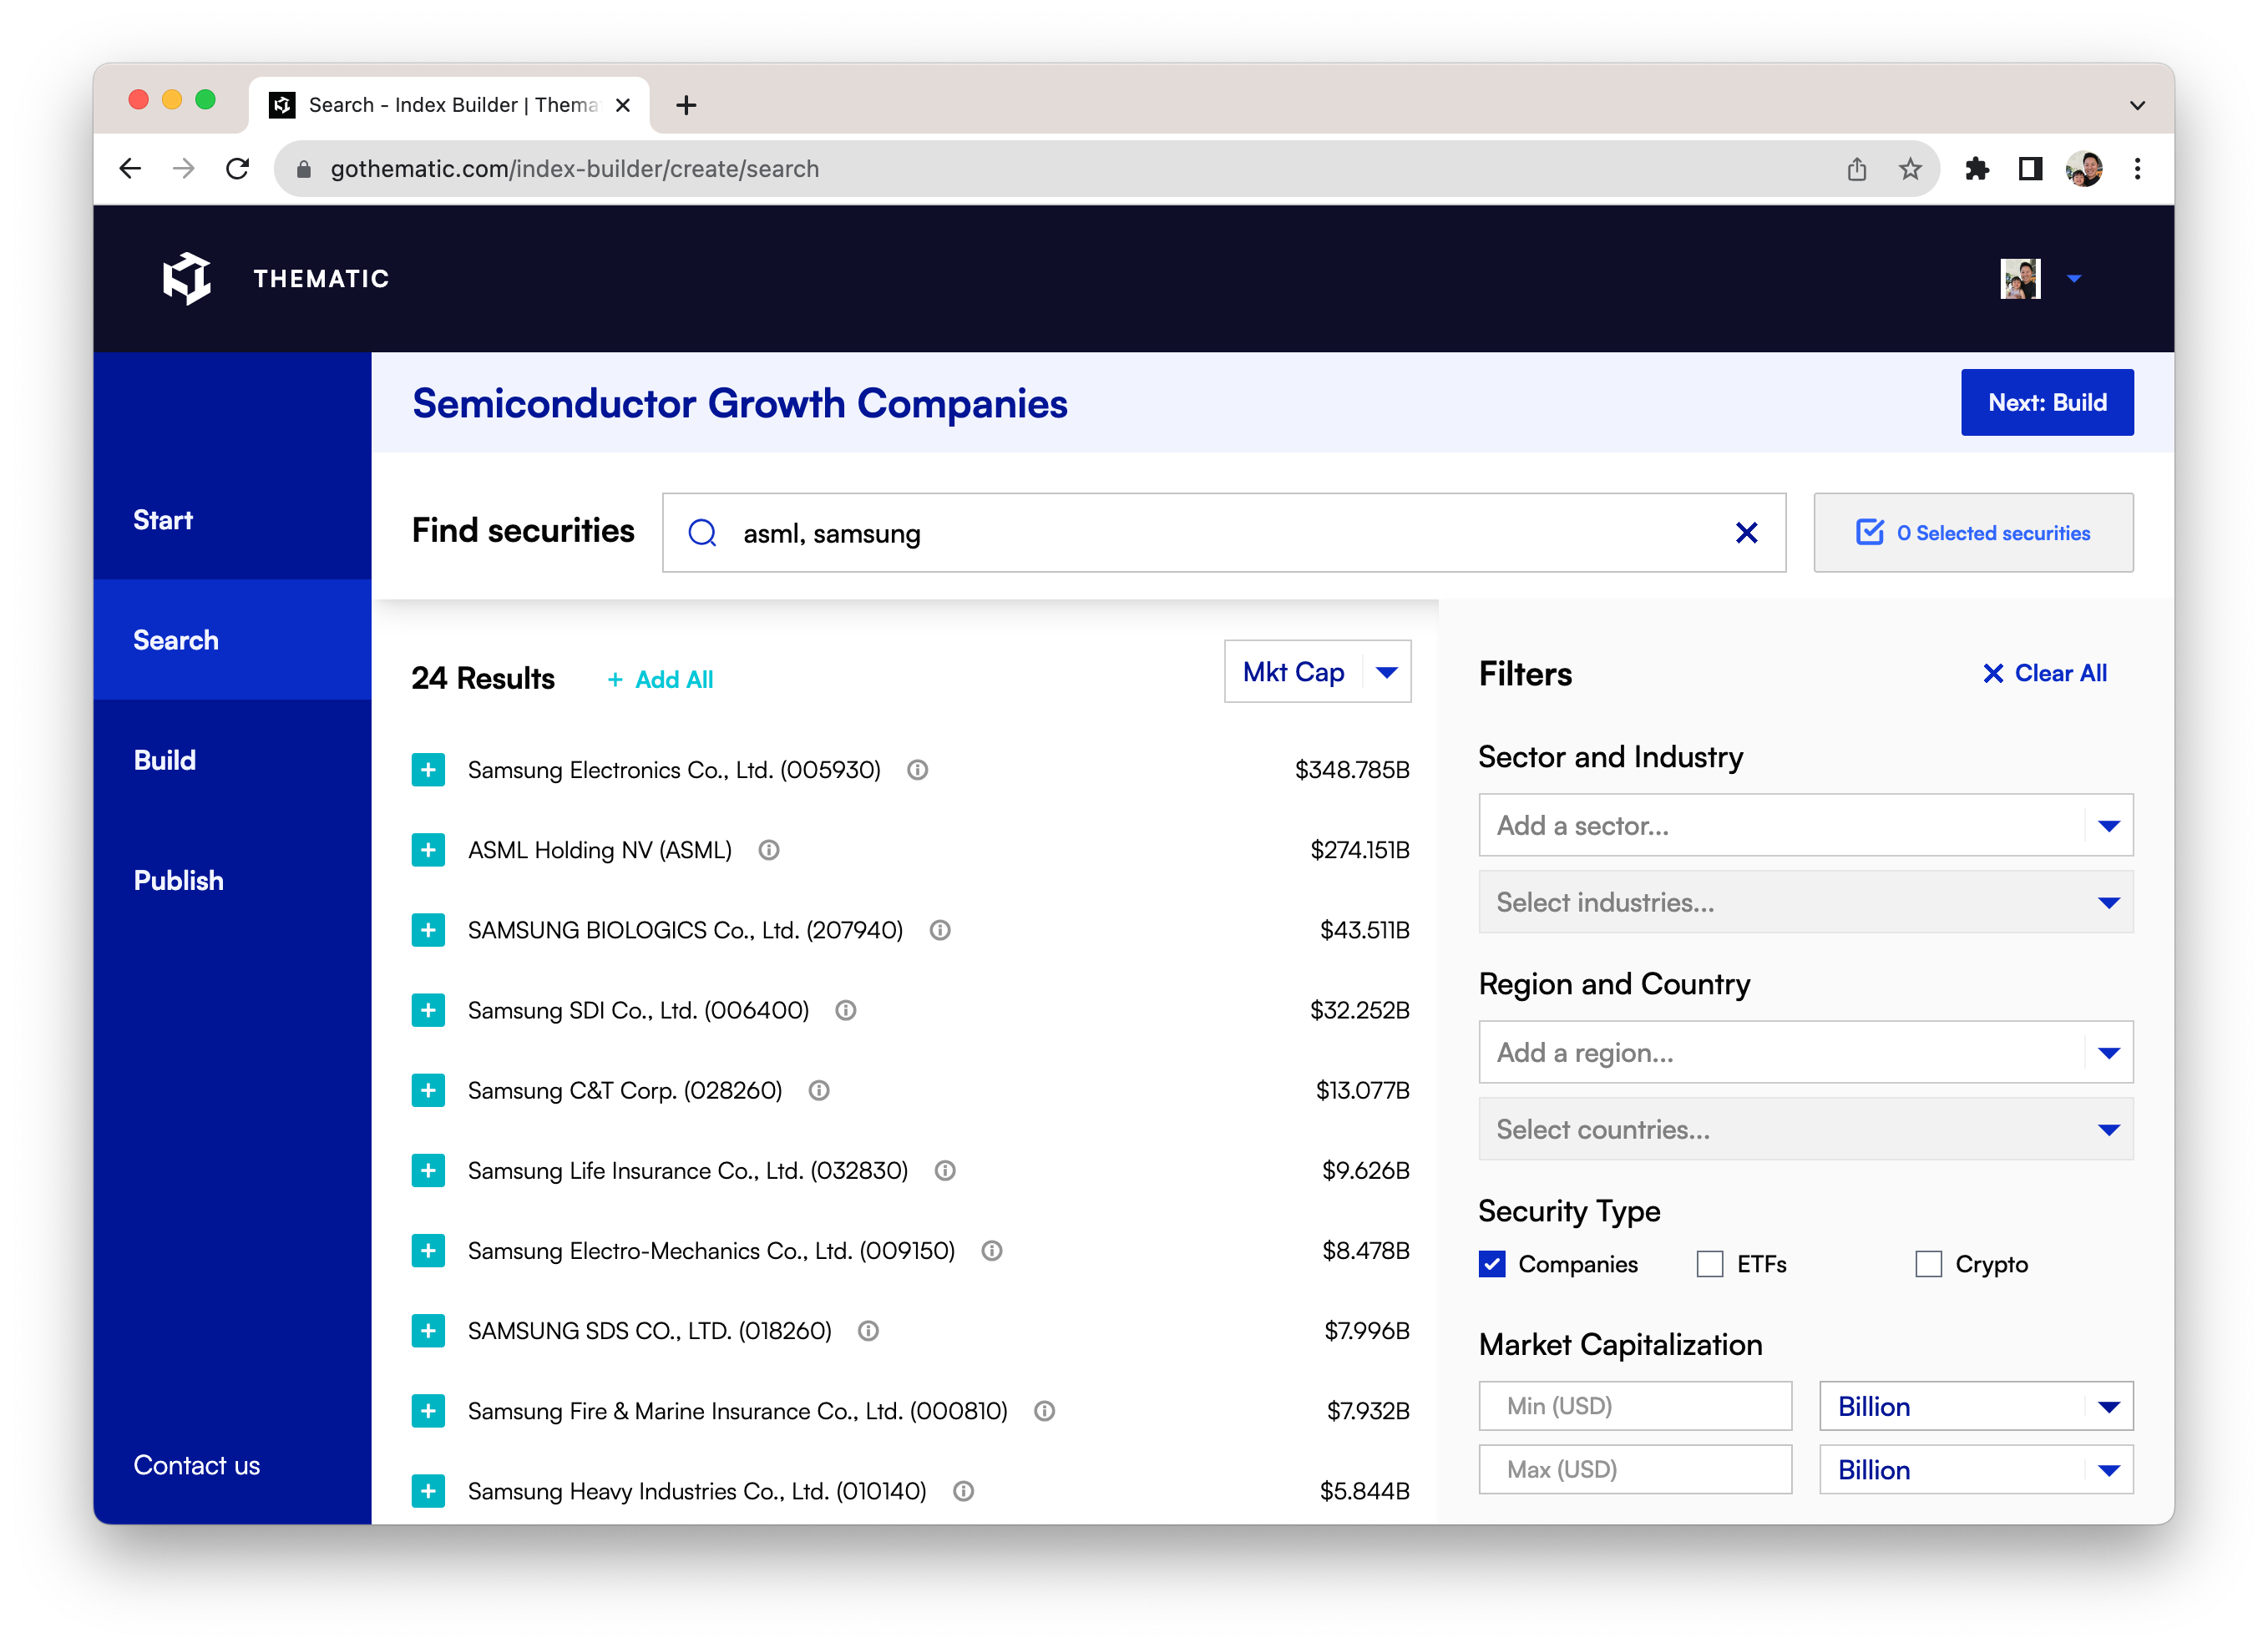Click the Next: Build button

click(2046, 402)
